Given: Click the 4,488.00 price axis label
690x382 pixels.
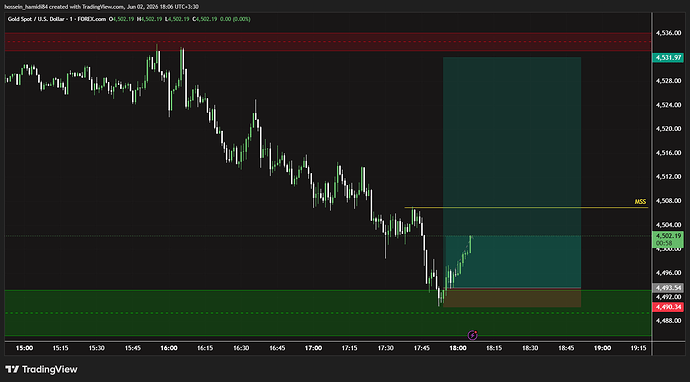Looking at the screenshot, I should (x=668, y=320).
